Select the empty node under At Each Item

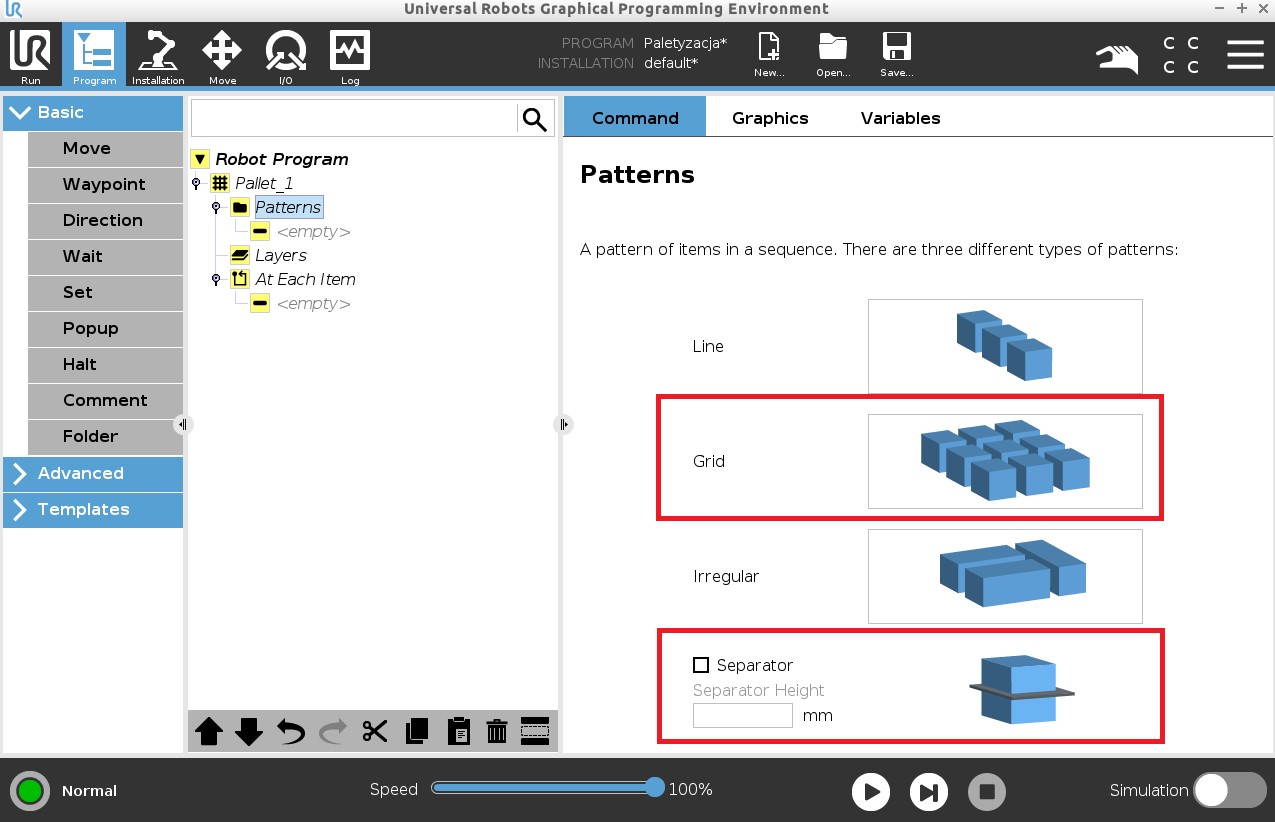click(312, 303)
